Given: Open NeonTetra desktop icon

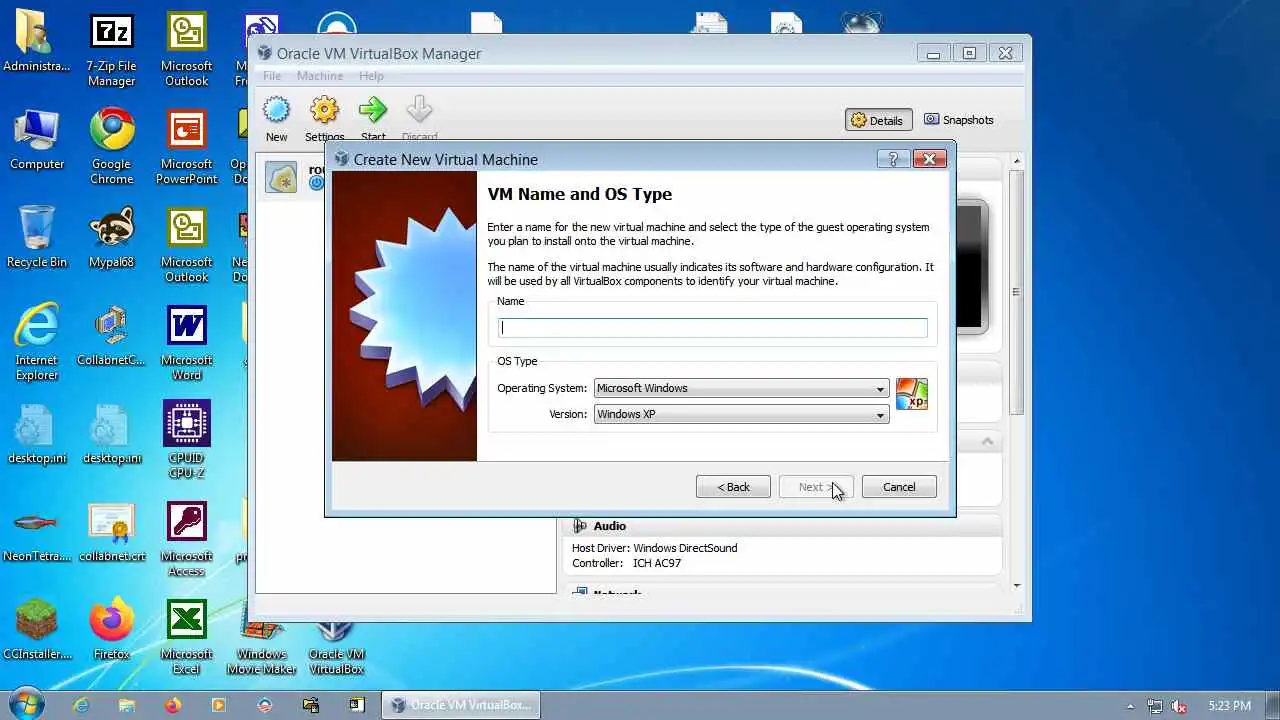Looking at the screenshot, I should pos(37,533).
